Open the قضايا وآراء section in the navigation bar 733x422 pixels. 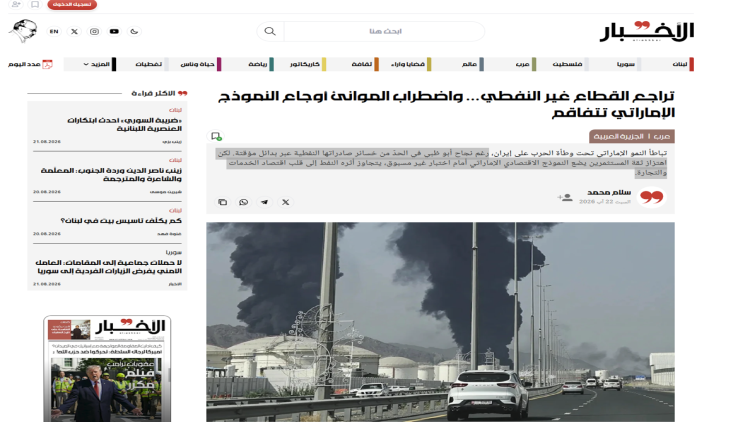(x=408, y=64)
